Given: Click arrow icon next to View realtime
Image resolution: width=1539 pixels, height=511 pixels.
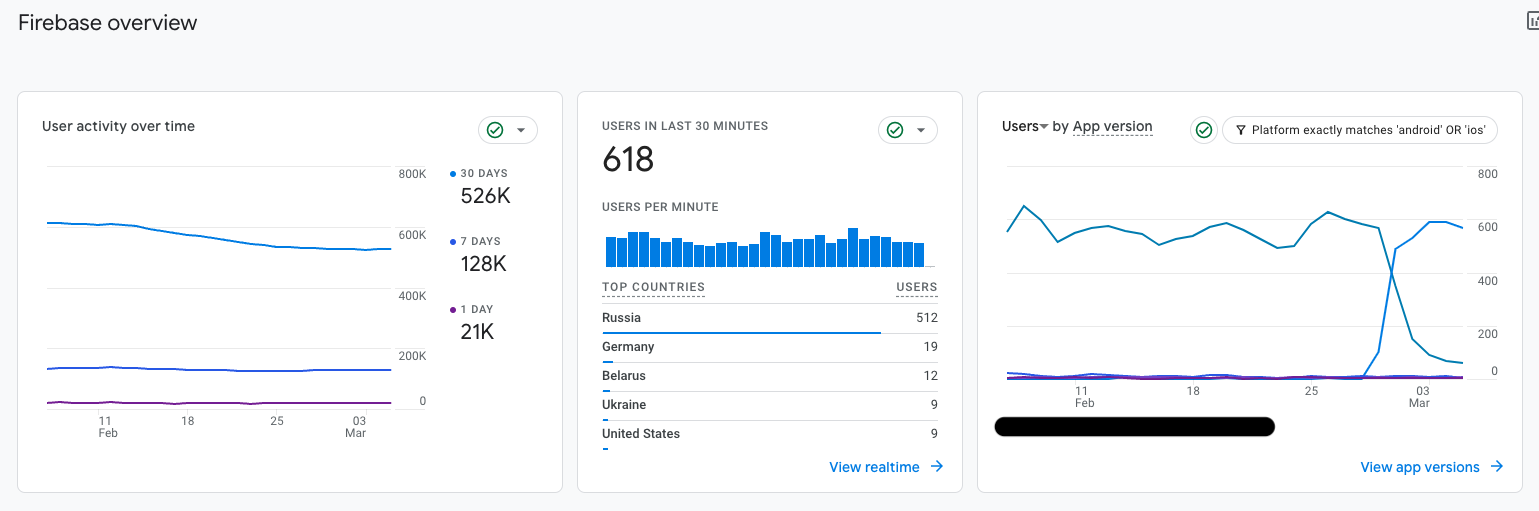Looking at the screenshot, I should click(936, 466).
